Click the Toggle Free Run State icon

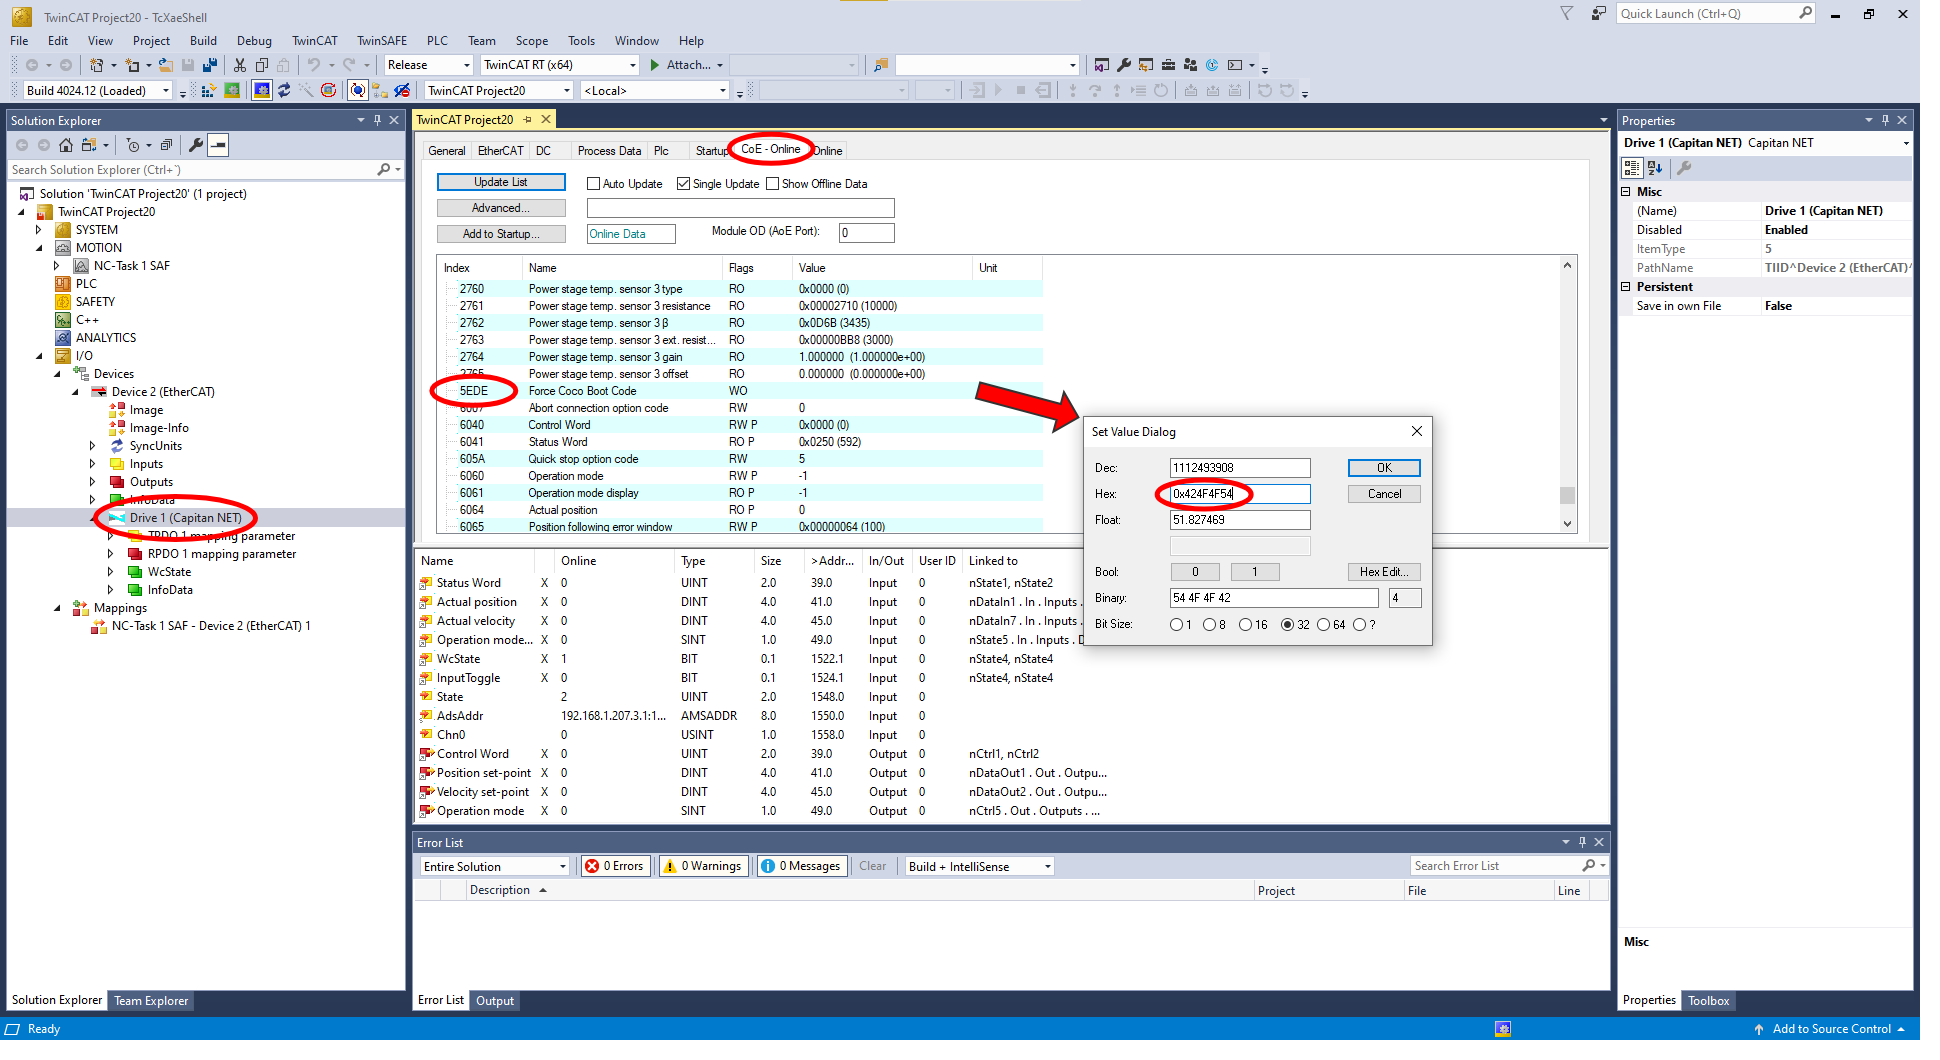pyautogui.click(x=358, y=91)
